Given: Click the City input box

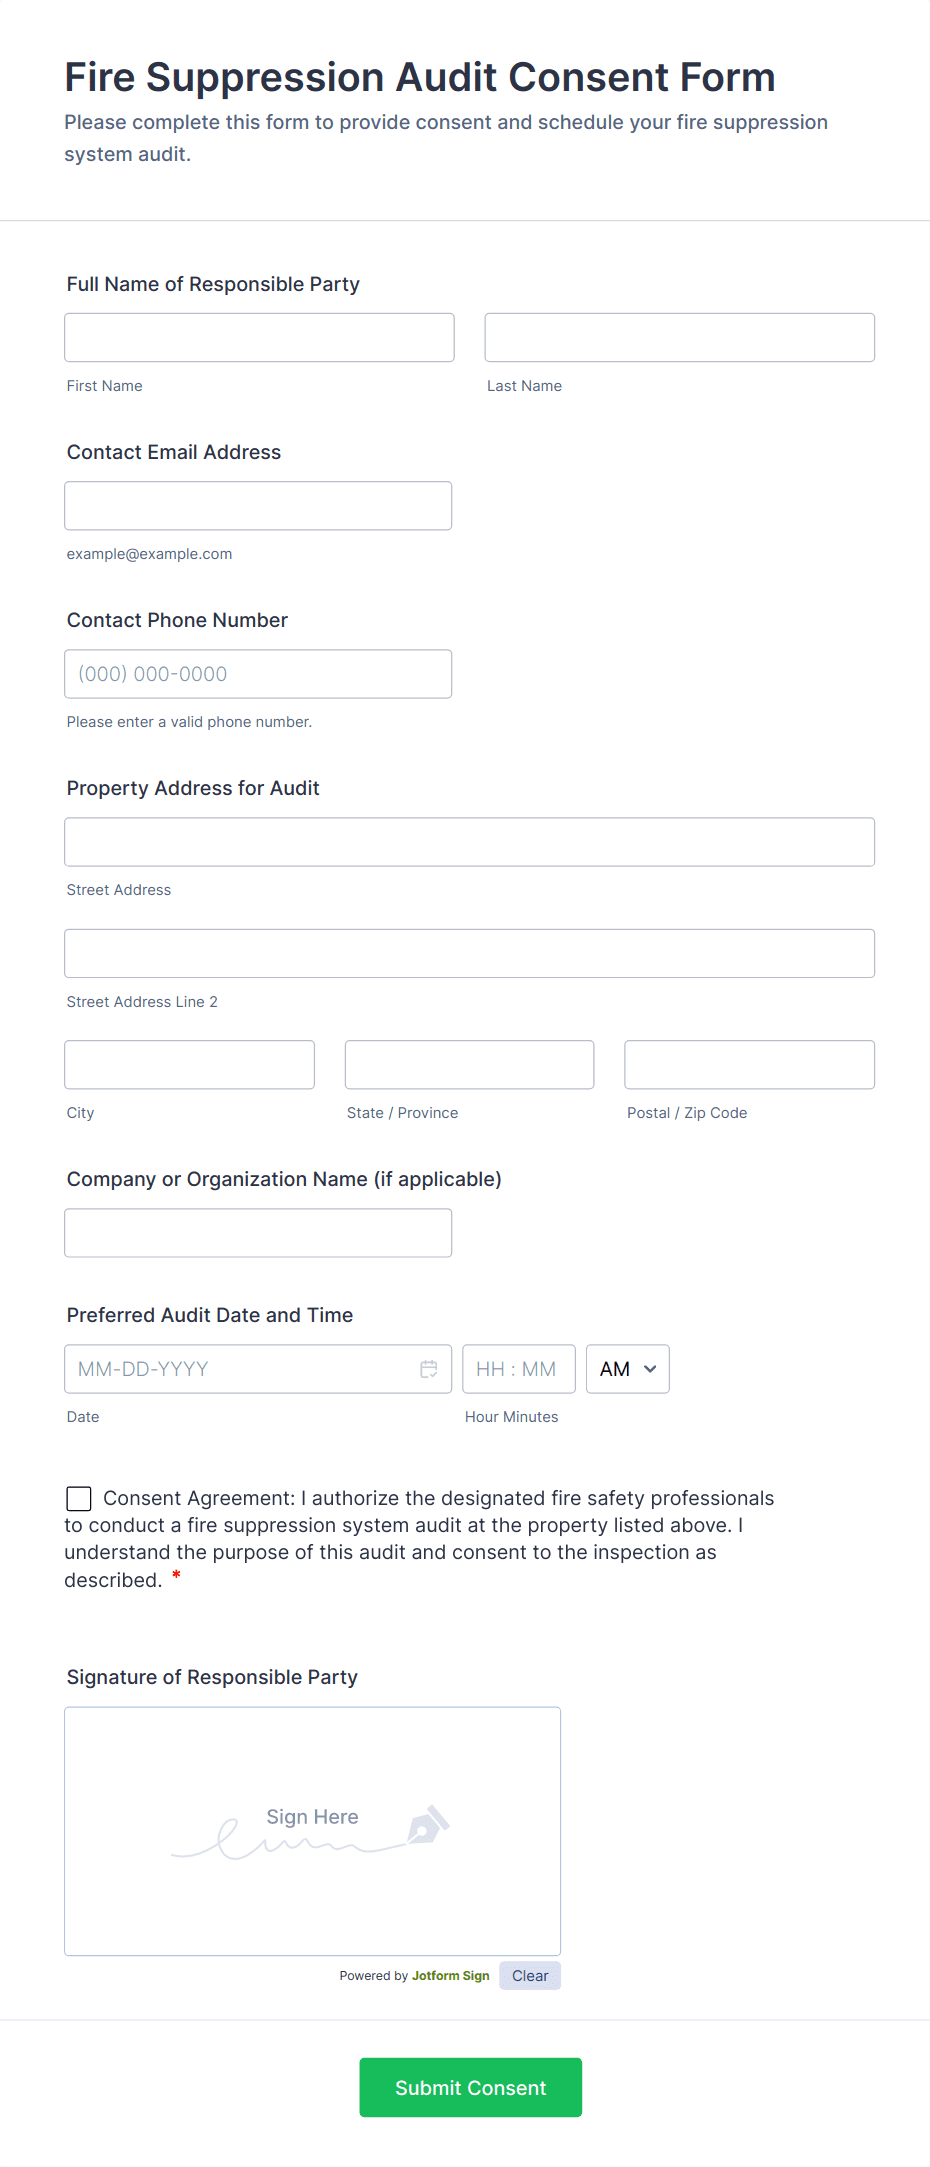Looking at the screenshot, I should click(188, 1064).
